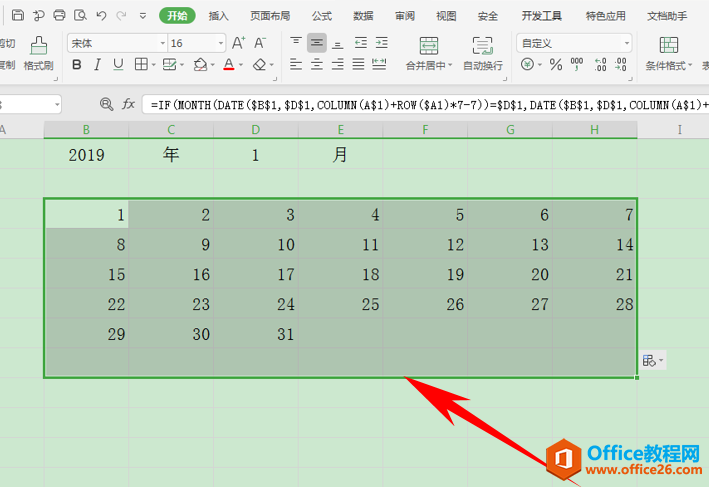This screenshot has width=709, height=487.
Task: Set top vertical alignment
Action: tap(296, 43)
